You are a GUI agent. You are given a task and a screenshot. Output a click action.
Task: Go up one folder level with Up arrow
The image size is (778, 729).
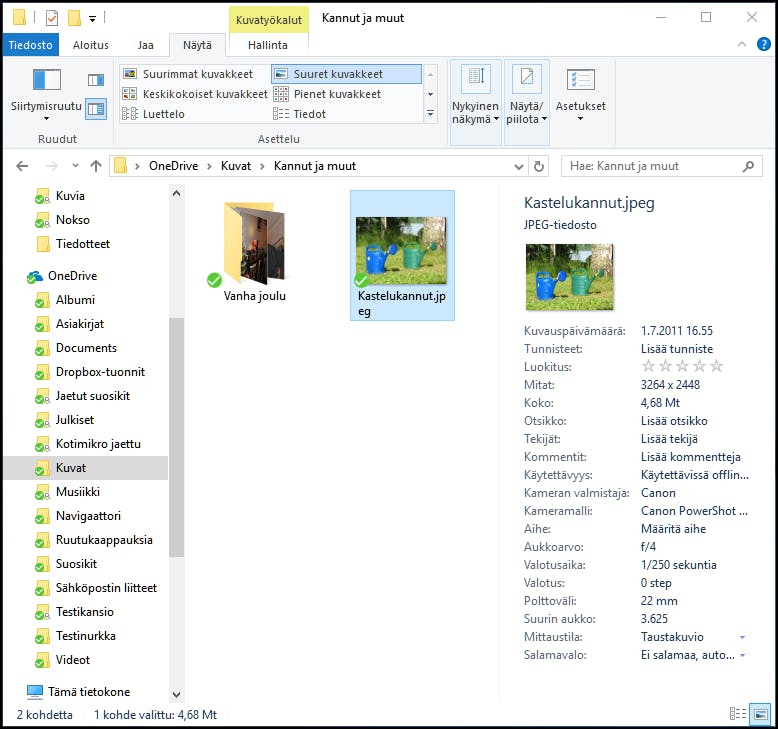pyautogui.click(x=96, y=166)
